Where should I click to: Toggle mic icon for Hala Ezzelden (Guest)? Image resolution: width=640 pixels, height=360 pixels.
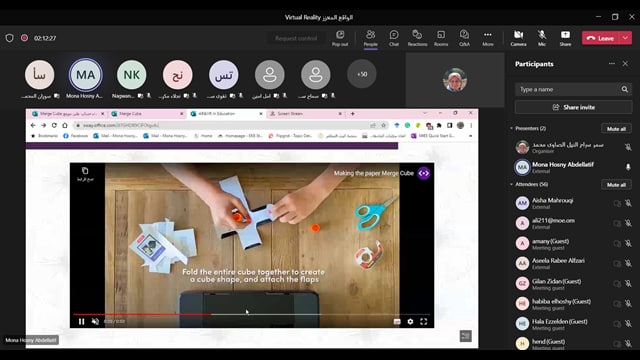point(628,324)
